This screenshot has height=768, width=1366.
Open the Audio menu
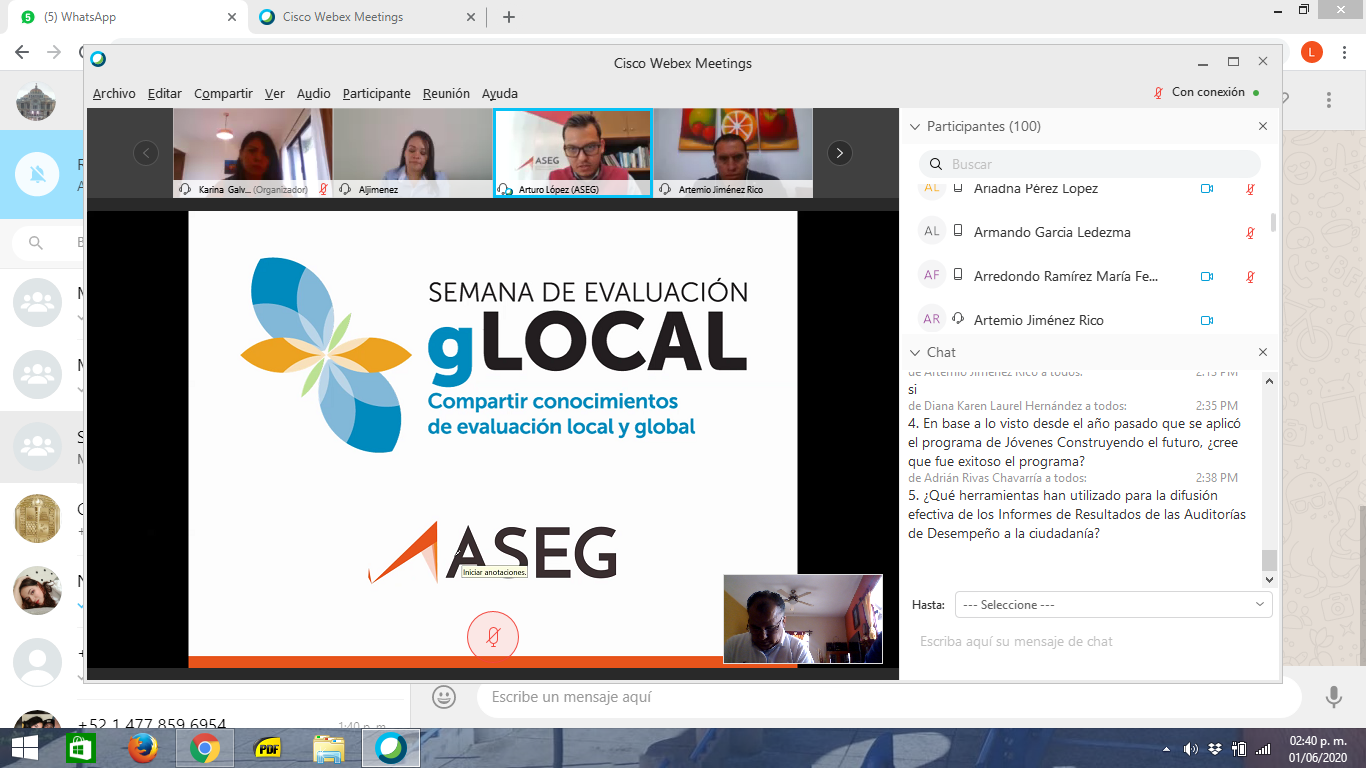tap(314, 94)
